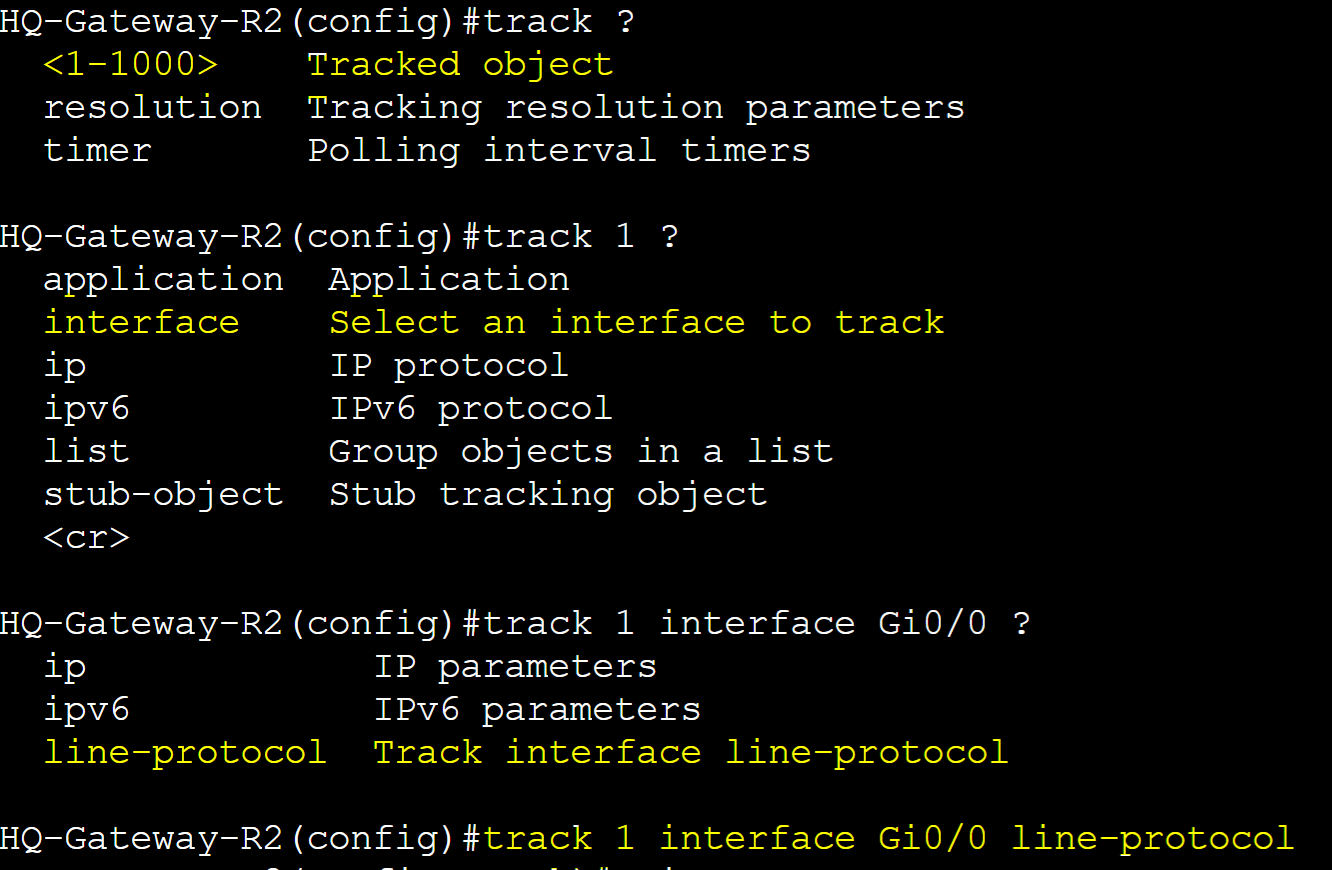Viewport: 1332px width, 870px height.
Task: Click 'IP parameters' description text
Action: [515, 667]
